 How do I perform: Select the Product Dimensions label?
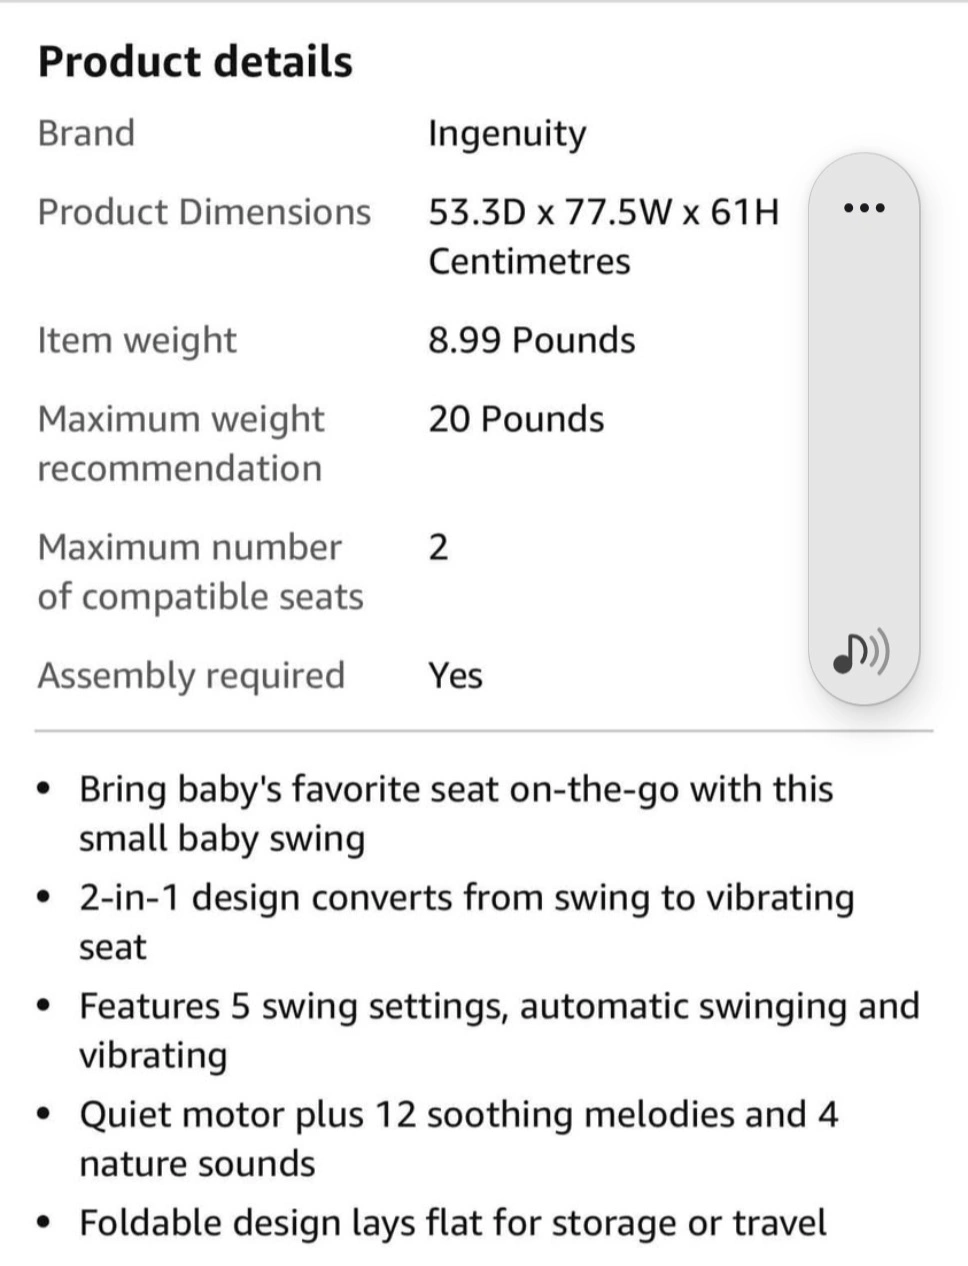(204, 212)
